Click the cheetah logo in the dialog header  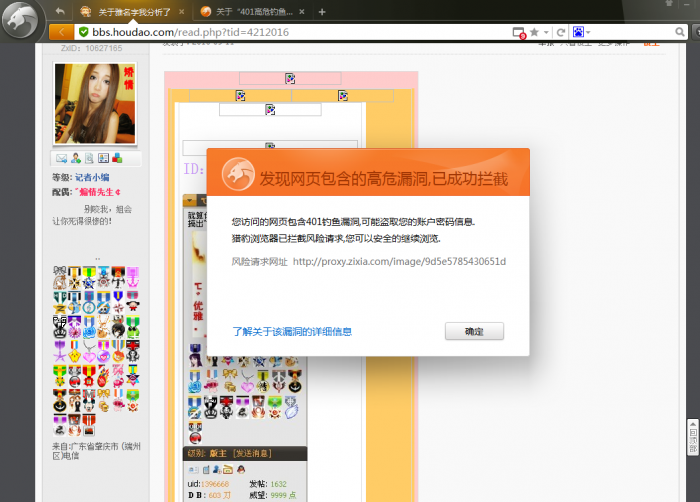tap(238, 174)
